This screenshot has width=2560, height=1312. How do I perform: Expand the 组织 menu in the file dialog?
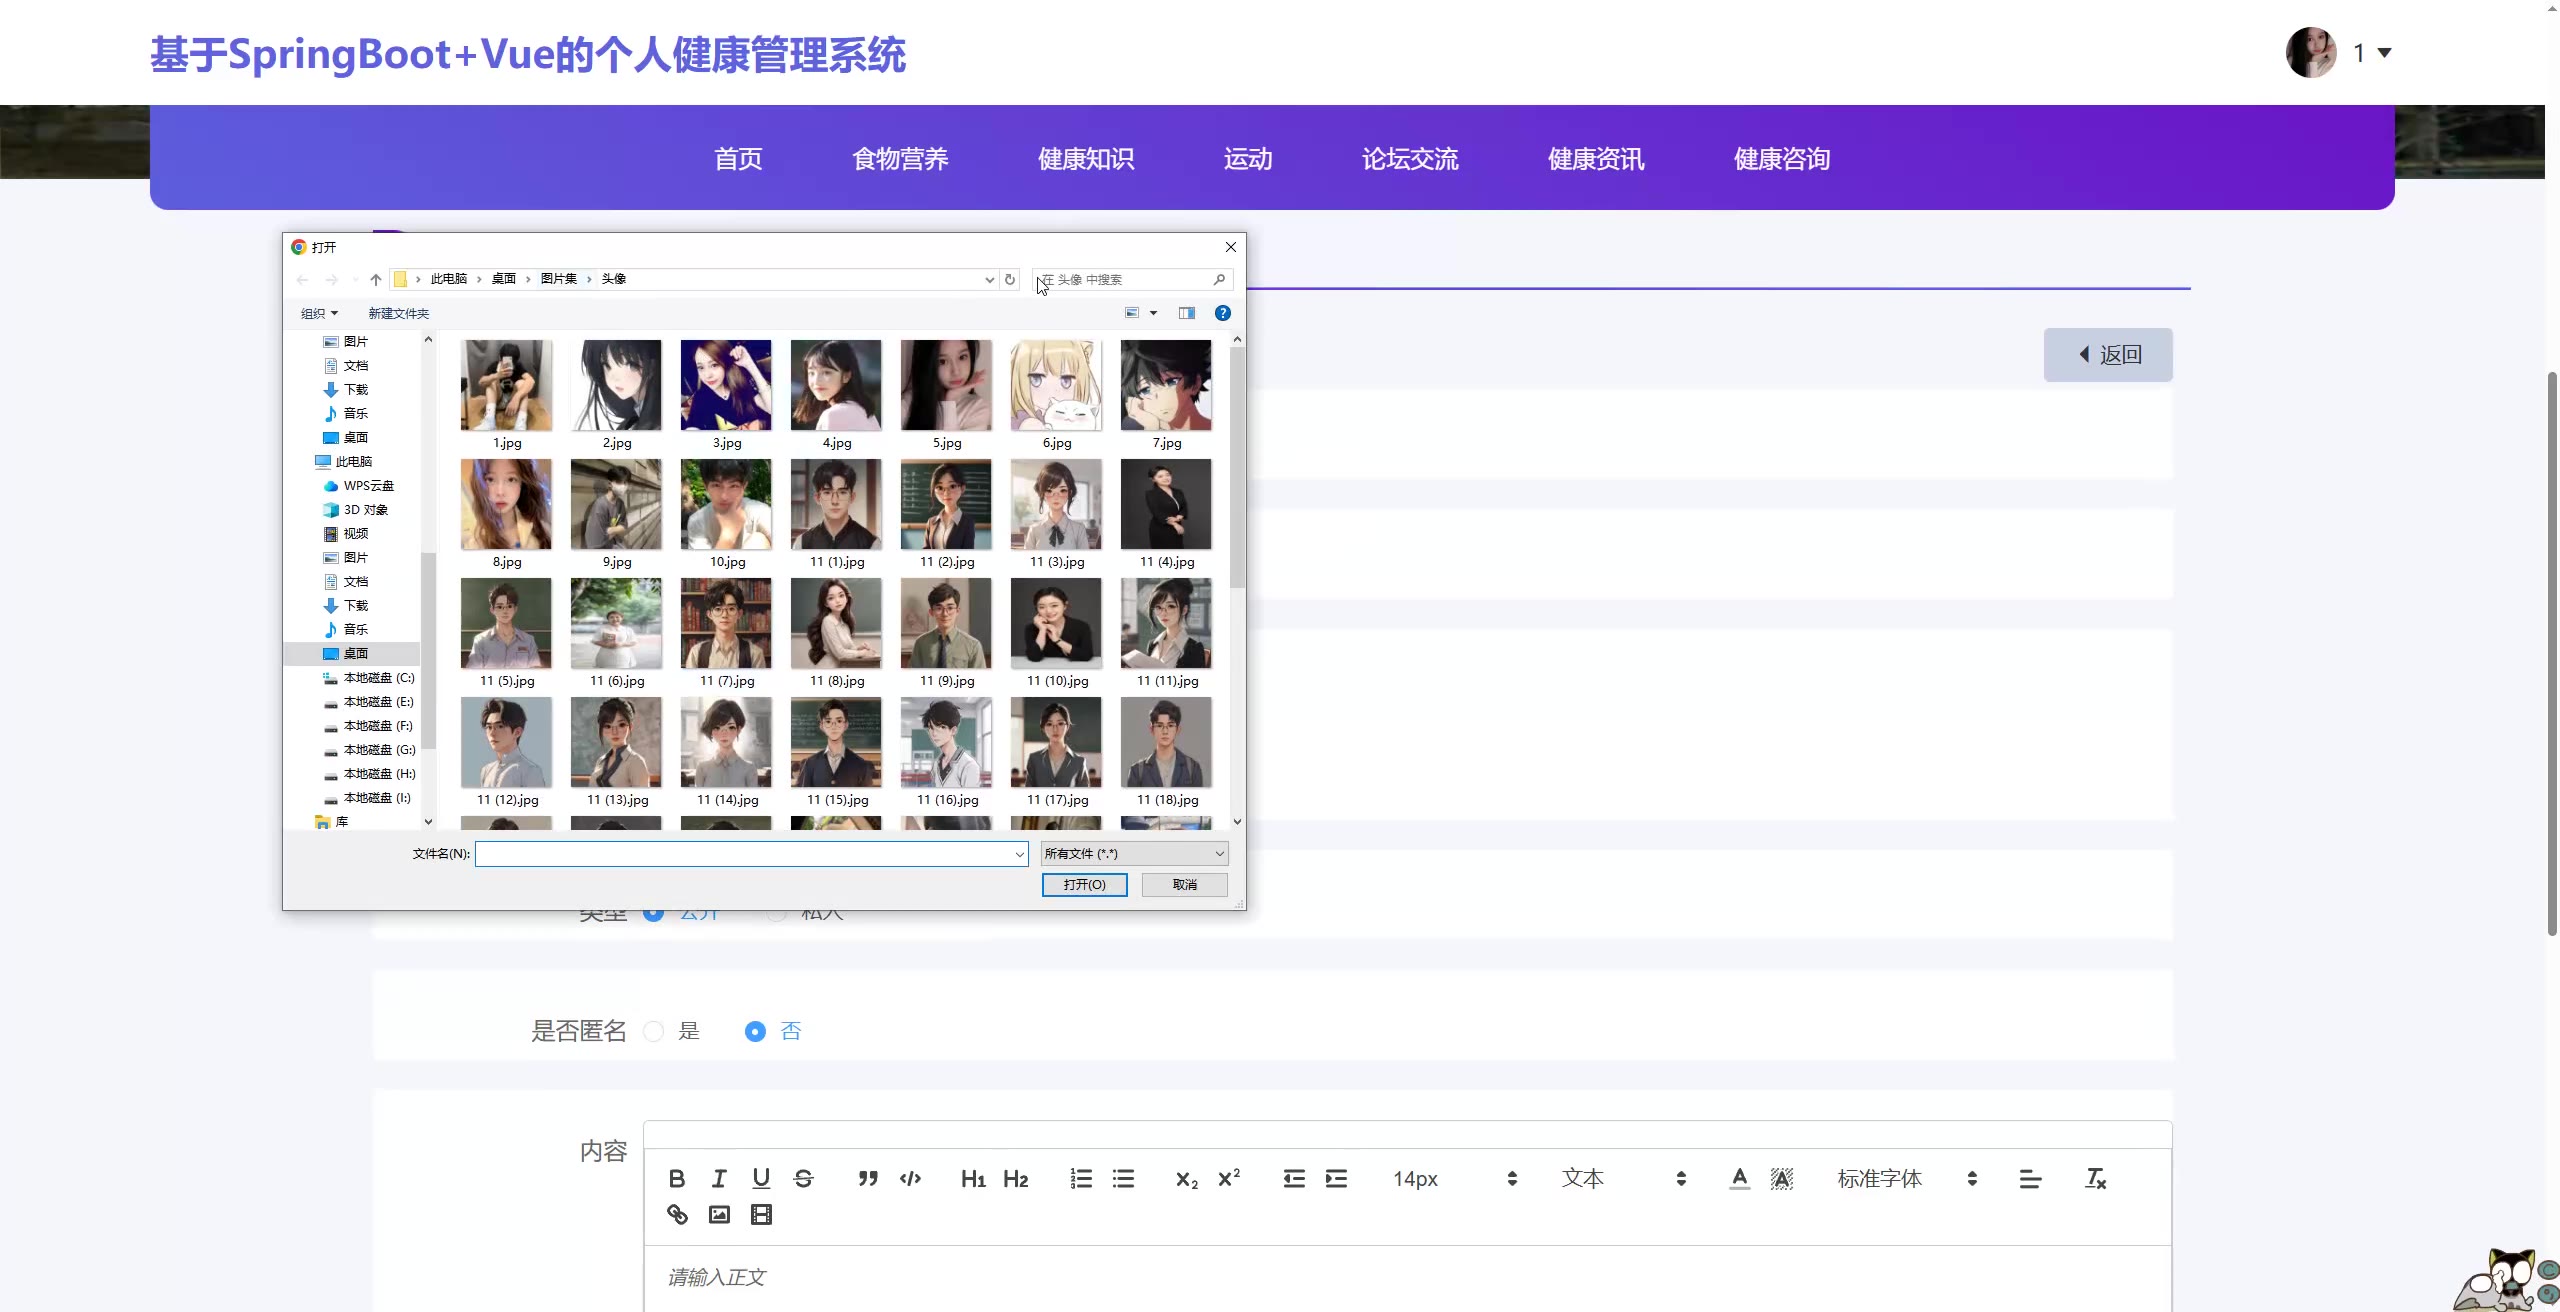(319, 313)
